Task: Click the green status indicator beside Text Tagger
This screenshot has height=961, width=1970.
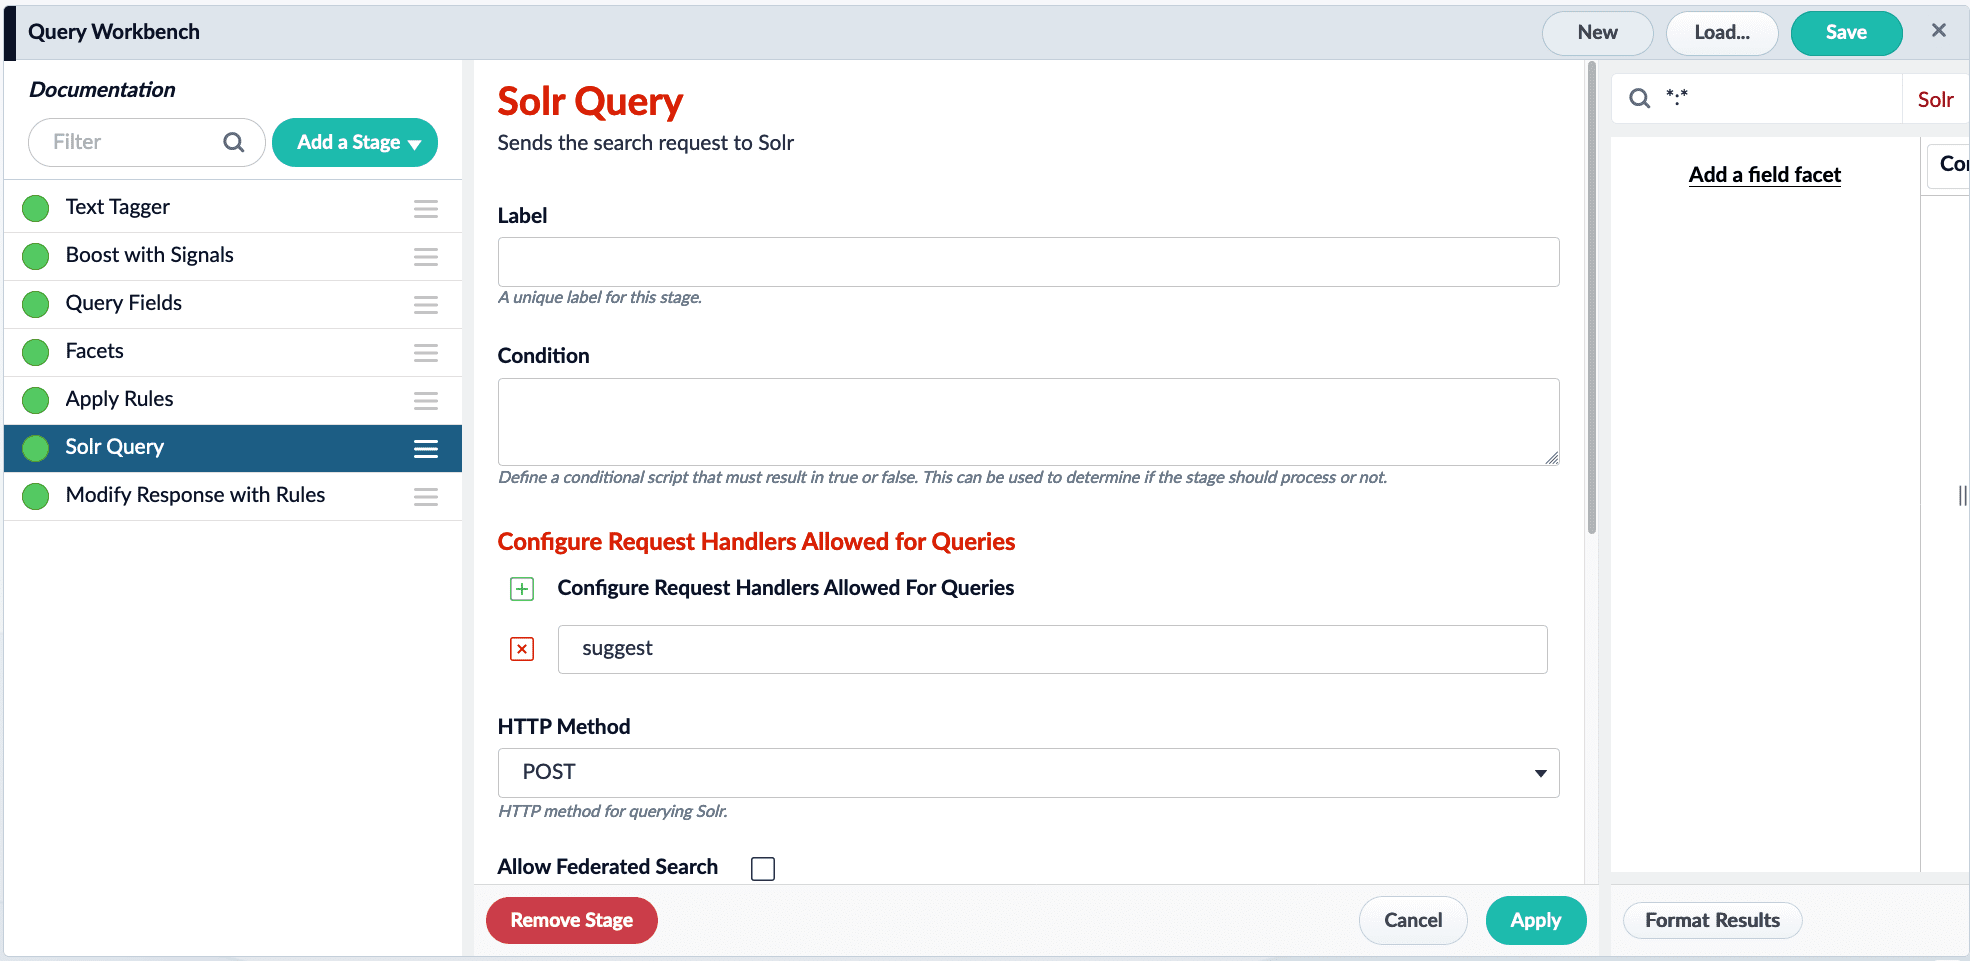Action: tap(35, 208)
